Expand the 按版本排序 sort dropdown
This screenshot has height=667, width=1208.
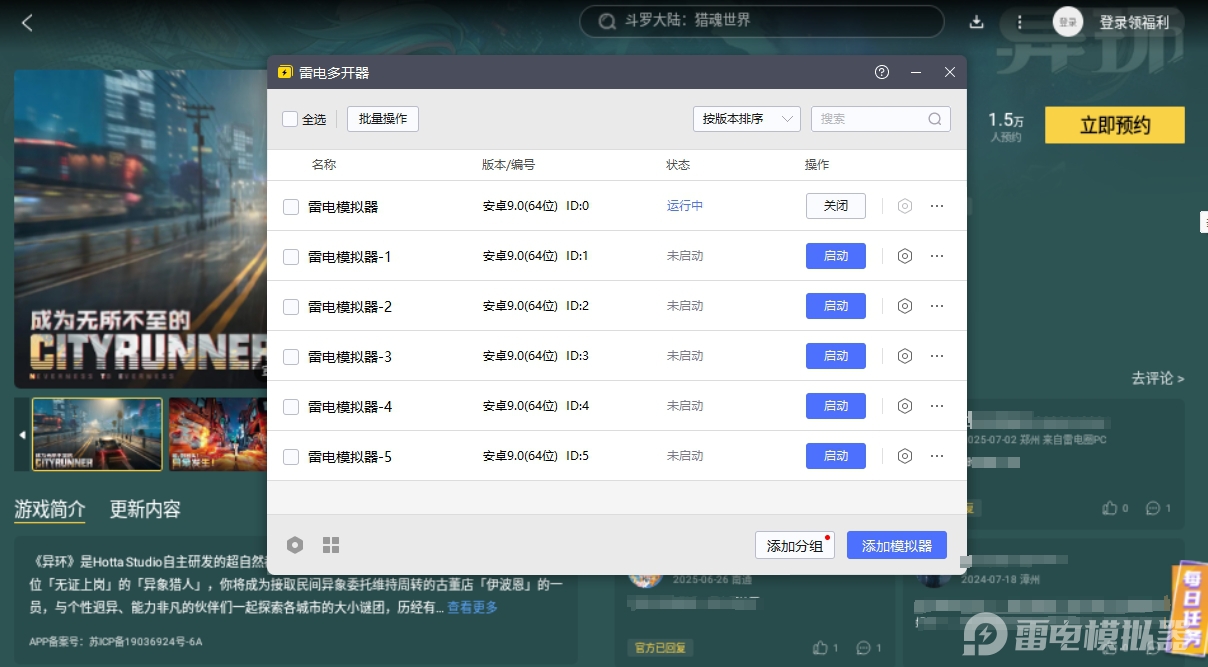[x=746, y=119]
